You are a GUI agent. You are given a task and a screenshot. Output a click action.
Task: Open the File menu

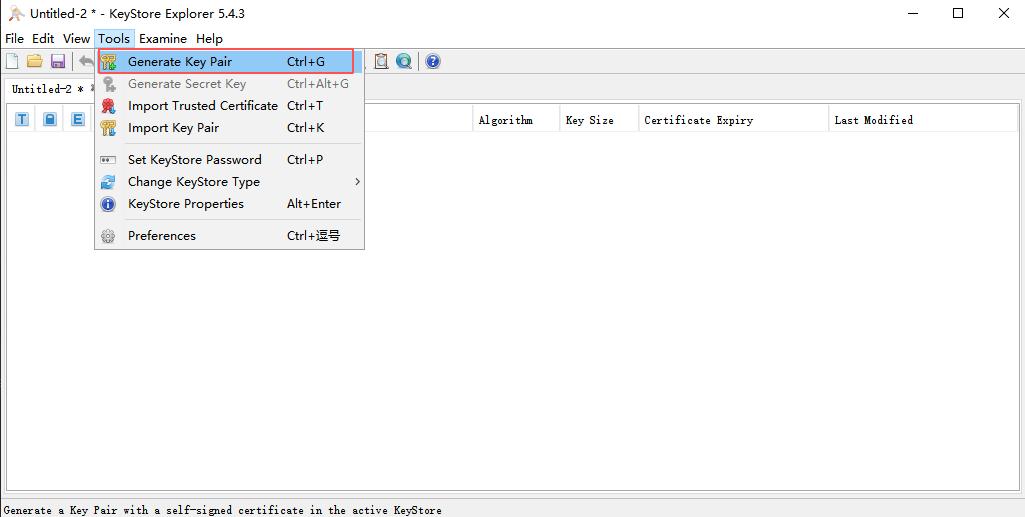(14, 39)
